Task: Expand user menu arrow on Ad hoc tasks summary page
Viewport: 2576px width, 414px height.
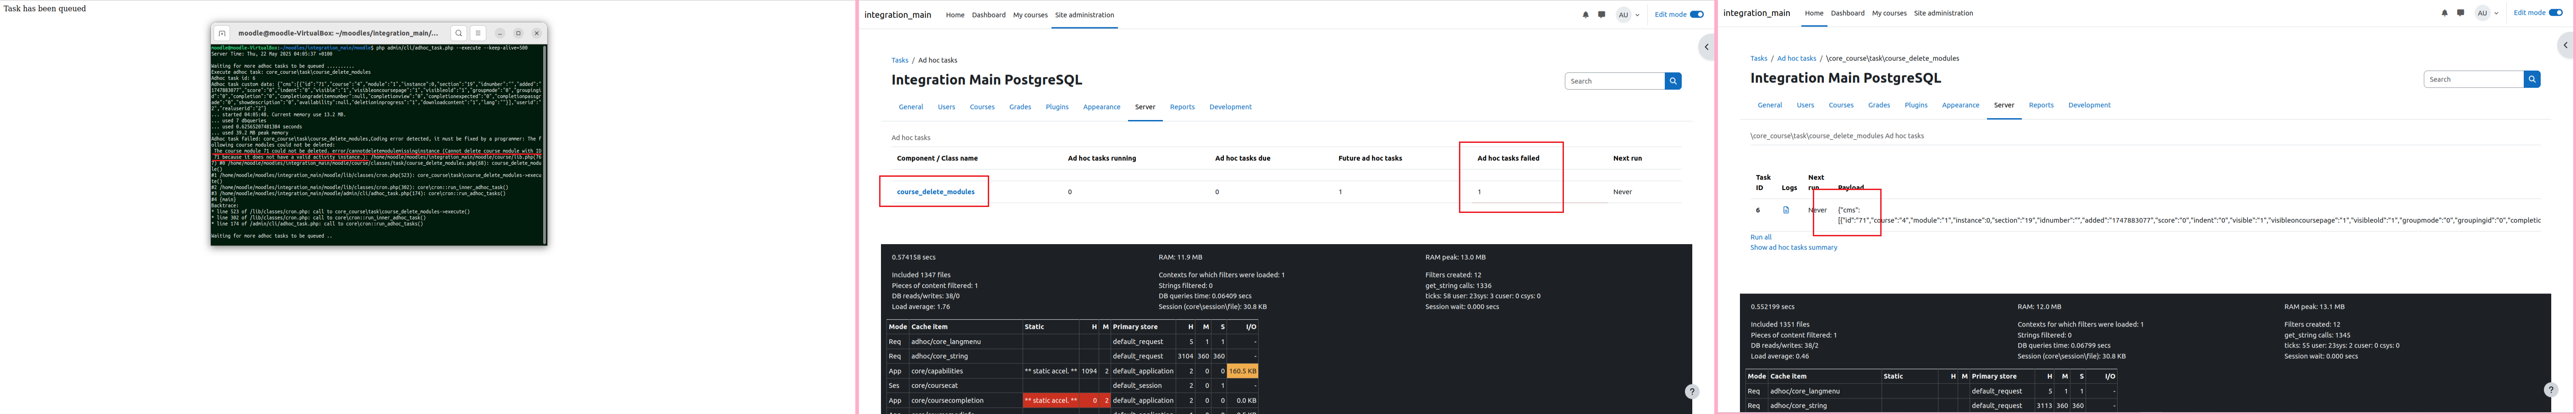Action: click(1637, 15)
